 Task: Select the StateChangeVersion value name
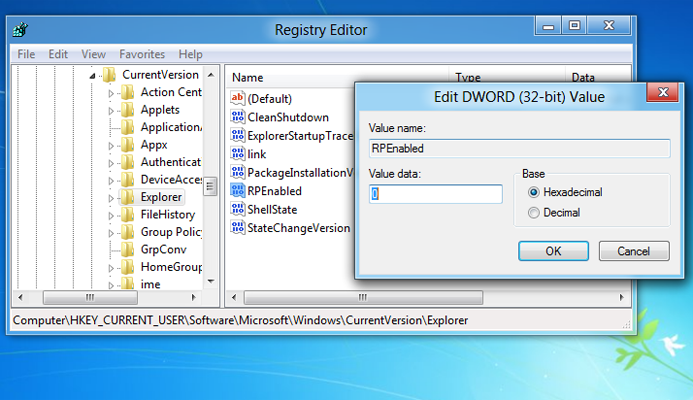coord(299,228)
